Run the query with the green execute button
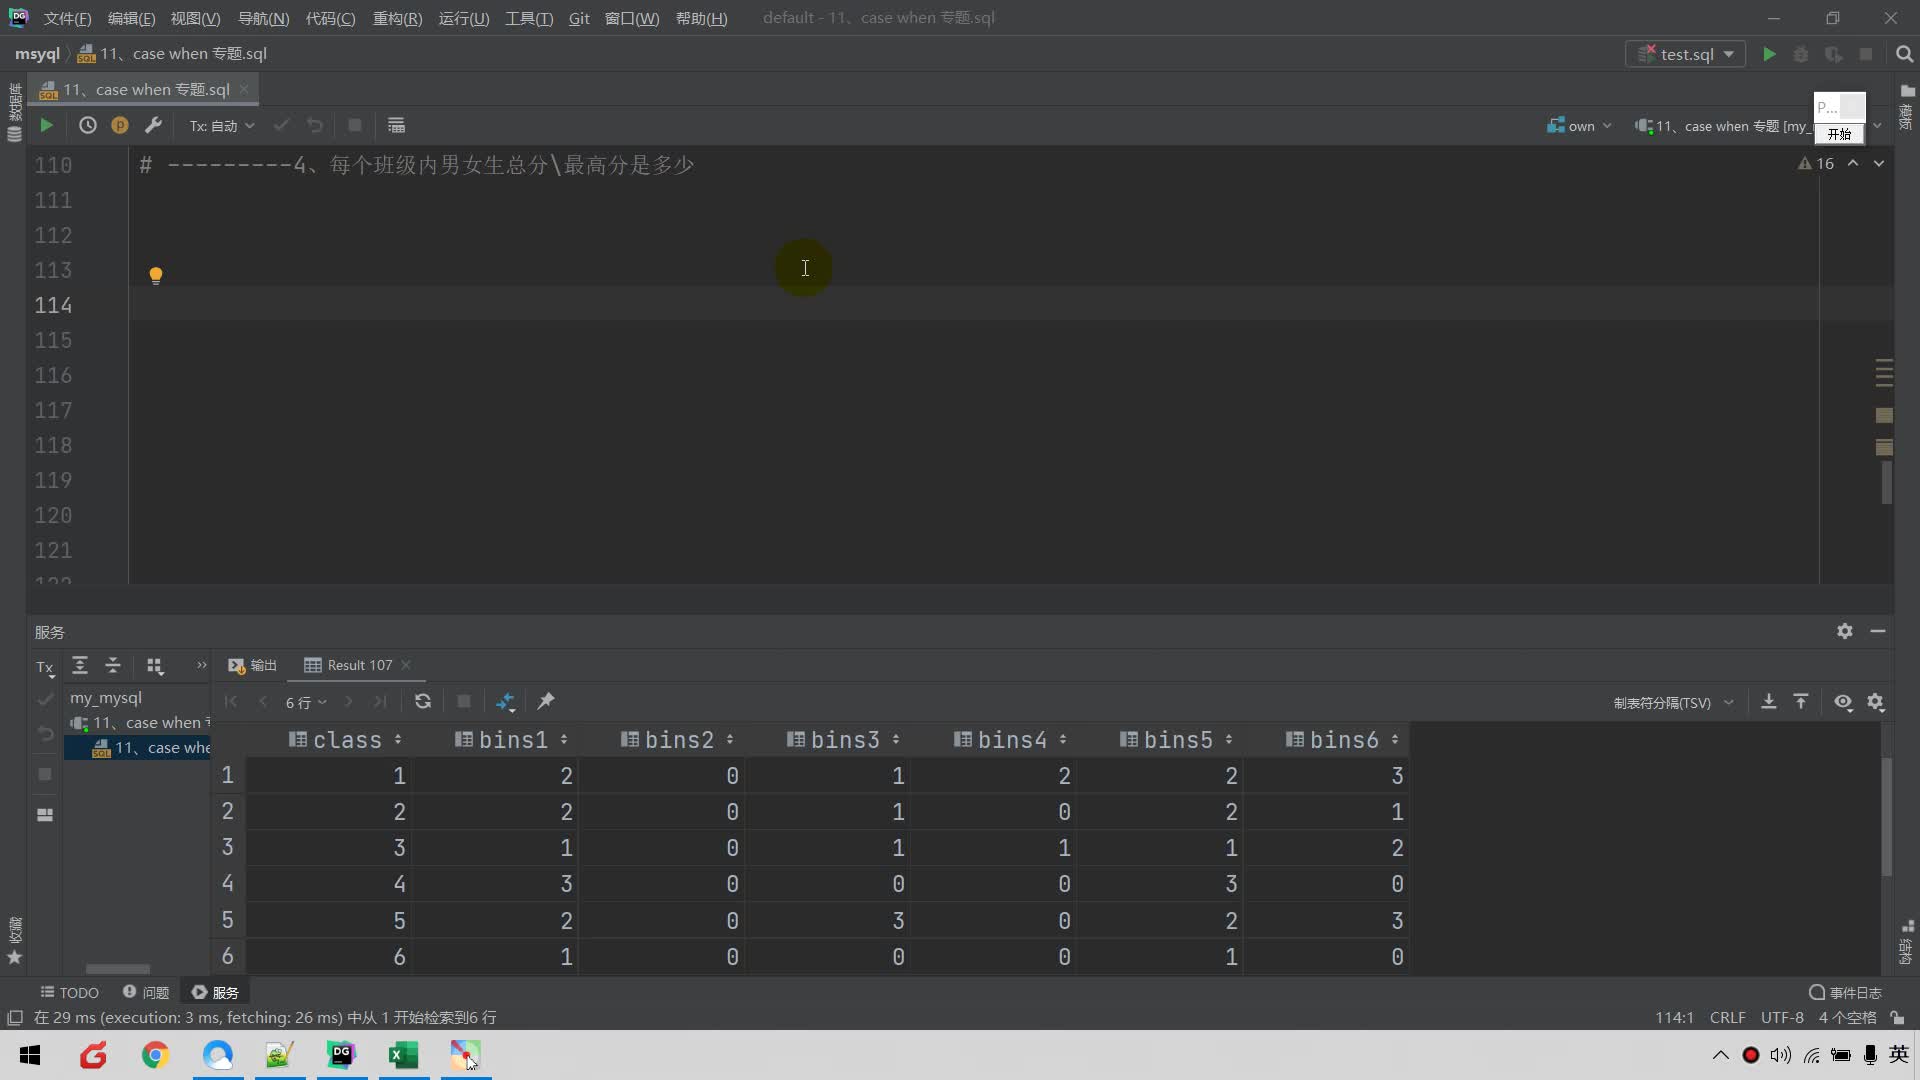Screen dimensions: 1920x1080 46,125
